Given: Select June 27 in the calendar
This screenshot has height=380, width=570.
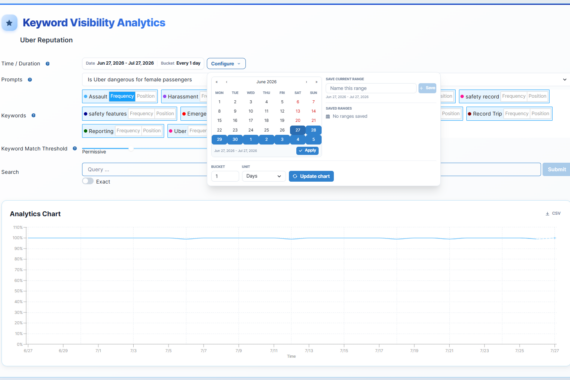Looking at the screenshot, I should 298,130.
